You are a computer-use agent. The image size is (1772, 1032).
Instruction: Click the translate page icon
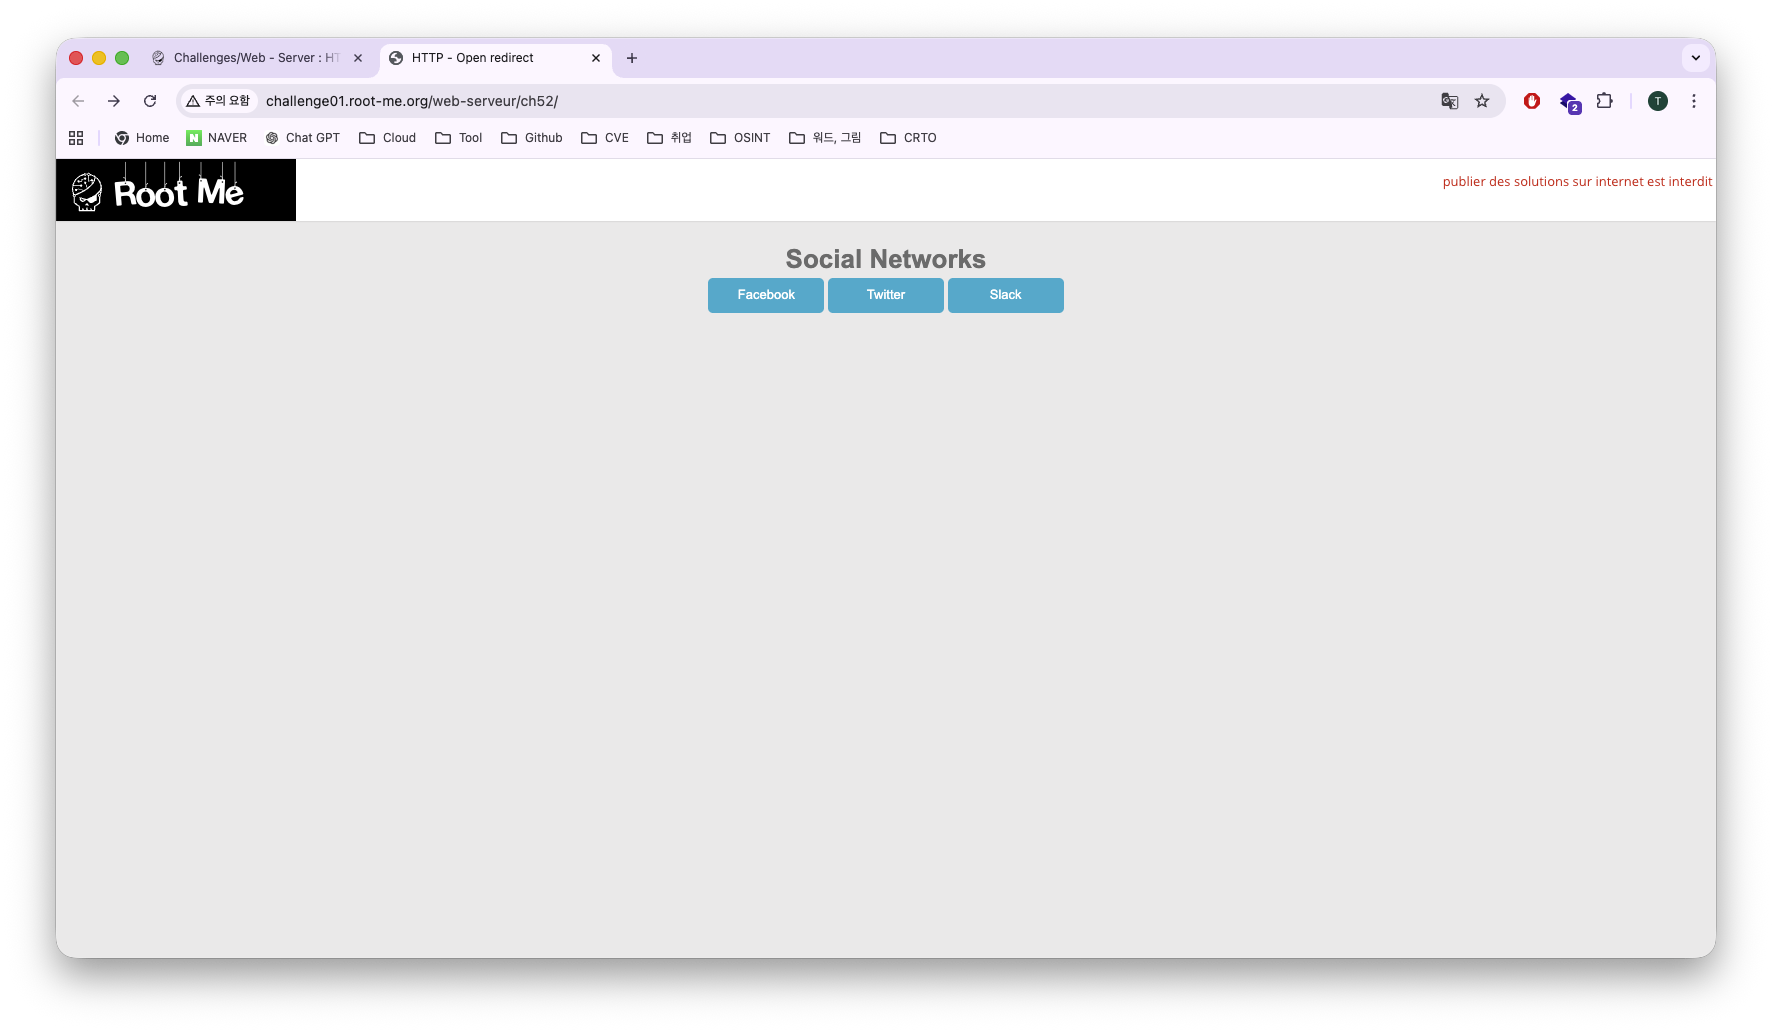point(1449,101)
